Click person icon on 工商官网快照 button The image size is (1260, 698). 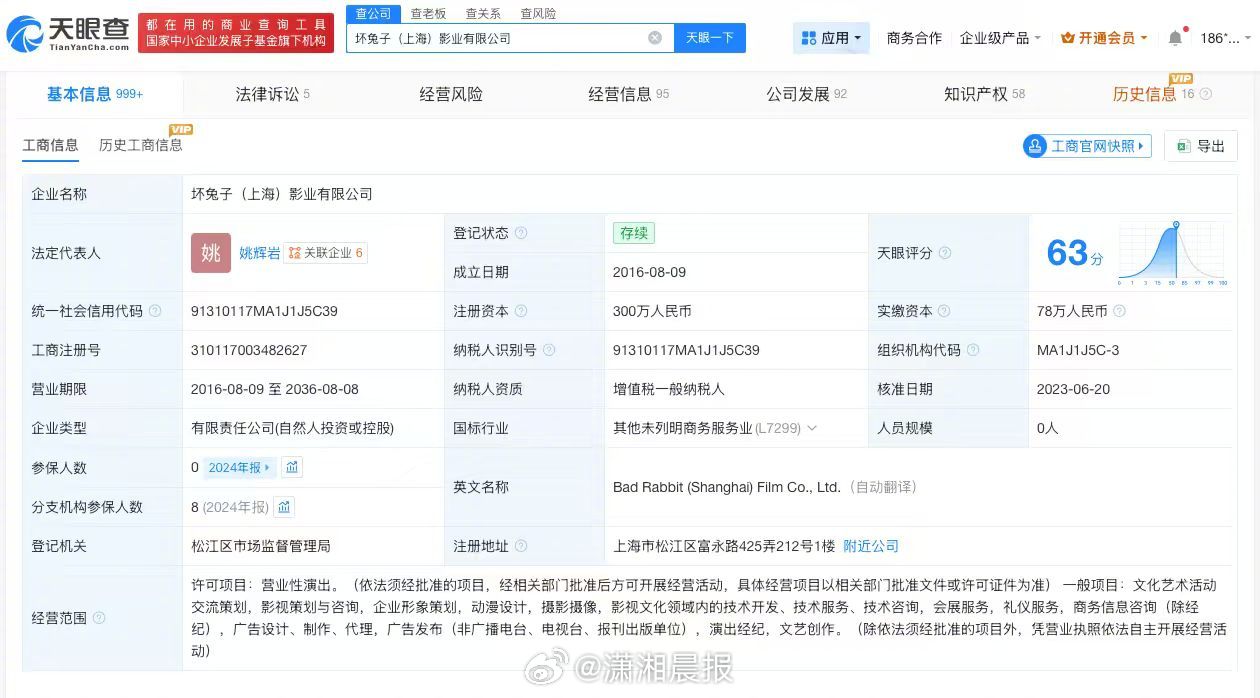1035,146
